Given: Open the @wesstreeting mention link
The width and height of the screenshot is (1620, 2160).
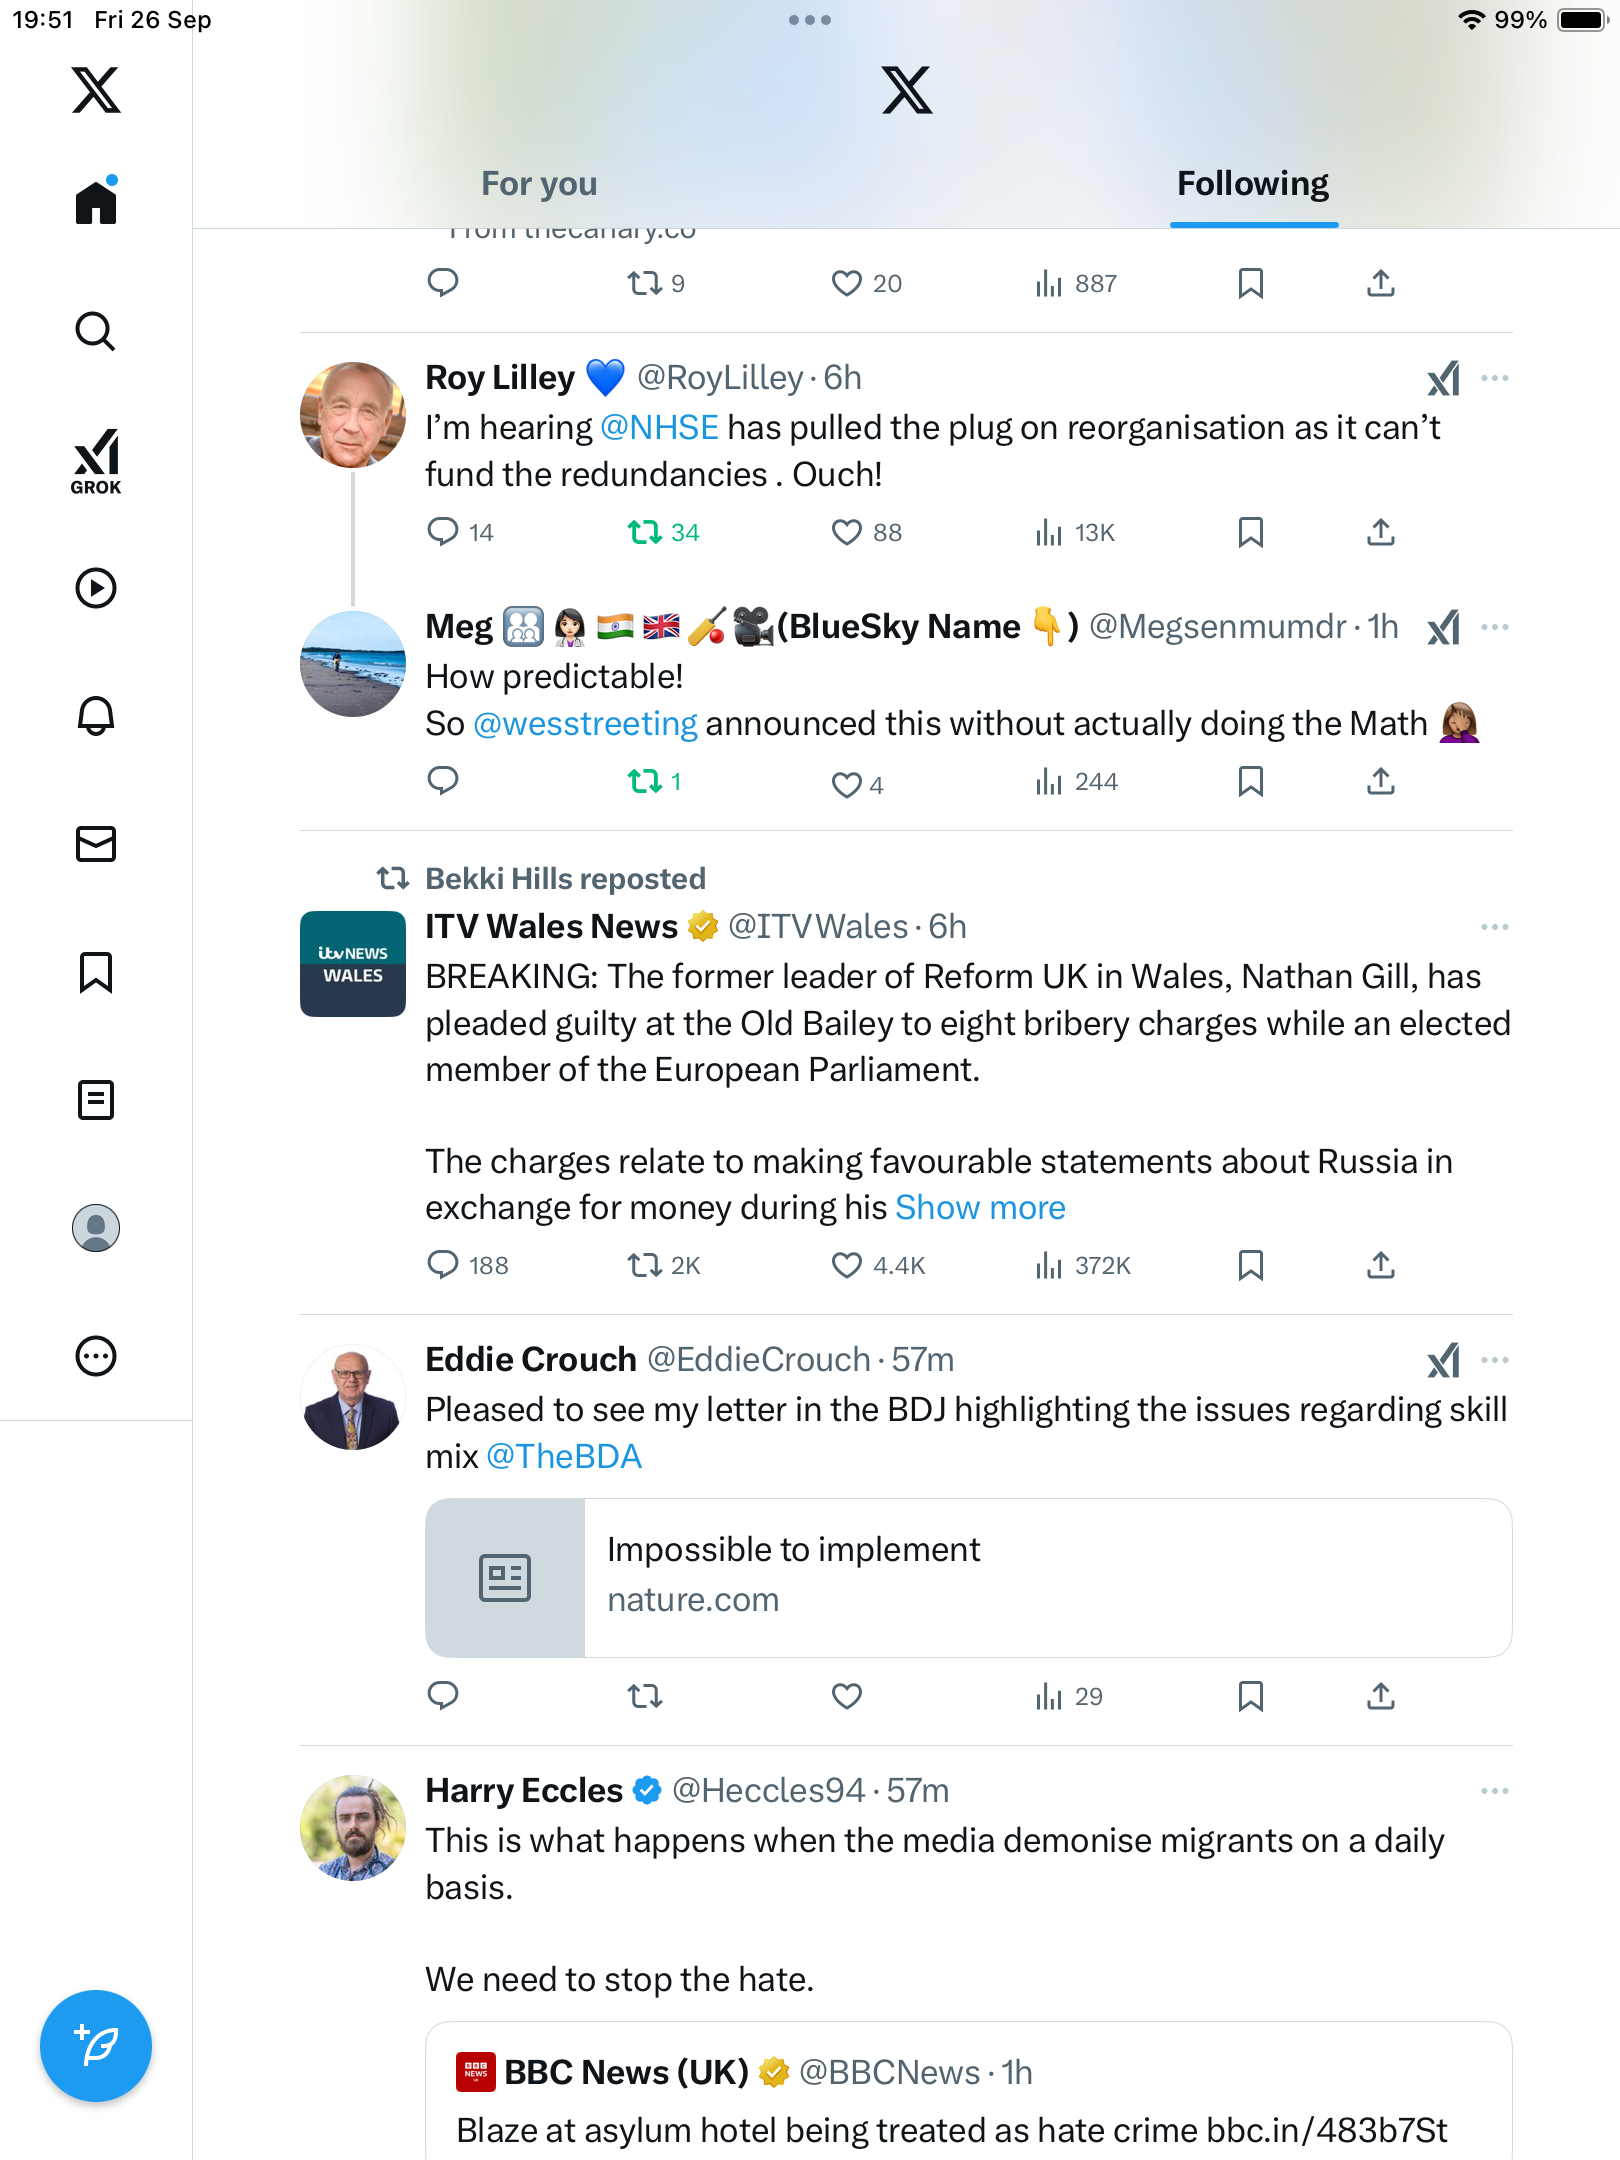Looking at the screenshot, I should click(585, 724).
